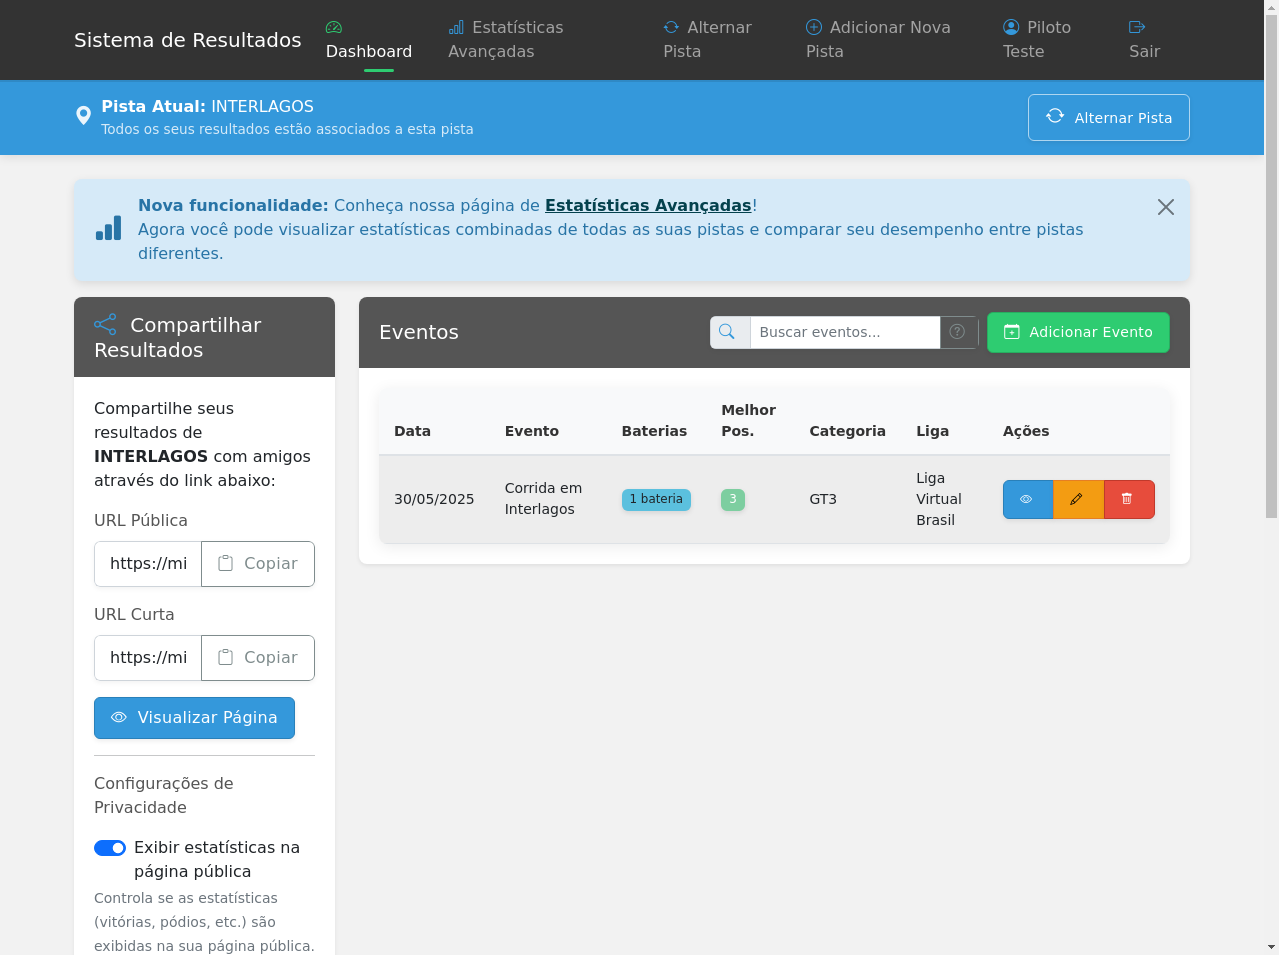Delete the event using the trash icon
Screen dimensions: 1279x955
pyautogui.click(x=1129, y=499)
